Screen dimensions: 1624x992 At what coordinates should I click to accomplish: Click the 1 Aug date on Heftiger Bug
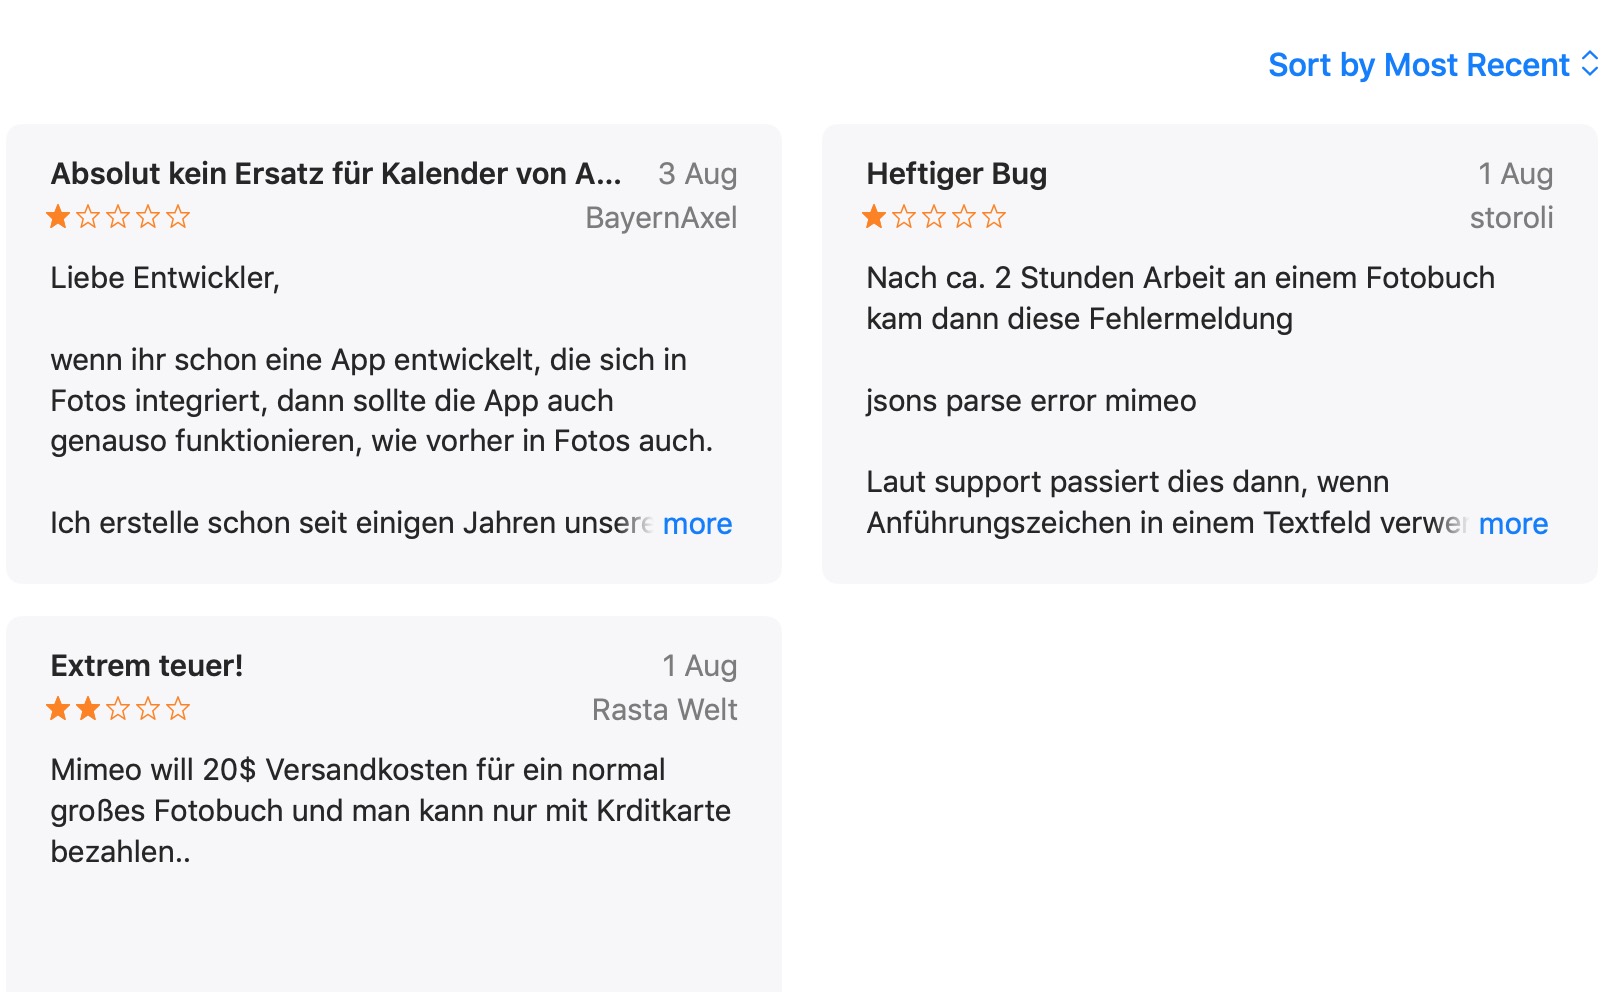click(x=1515, y=174)
